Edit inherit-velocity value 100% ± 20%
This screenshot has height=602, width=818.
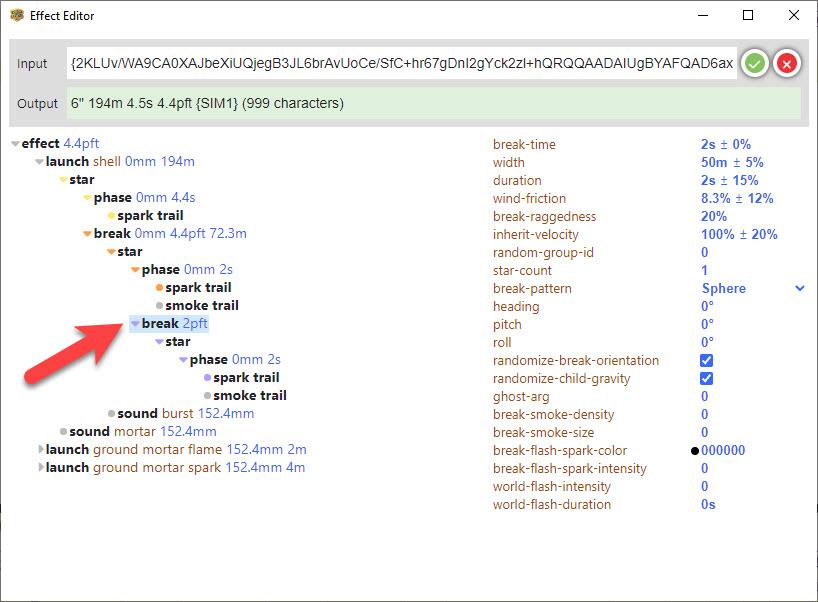coord(739,235)
